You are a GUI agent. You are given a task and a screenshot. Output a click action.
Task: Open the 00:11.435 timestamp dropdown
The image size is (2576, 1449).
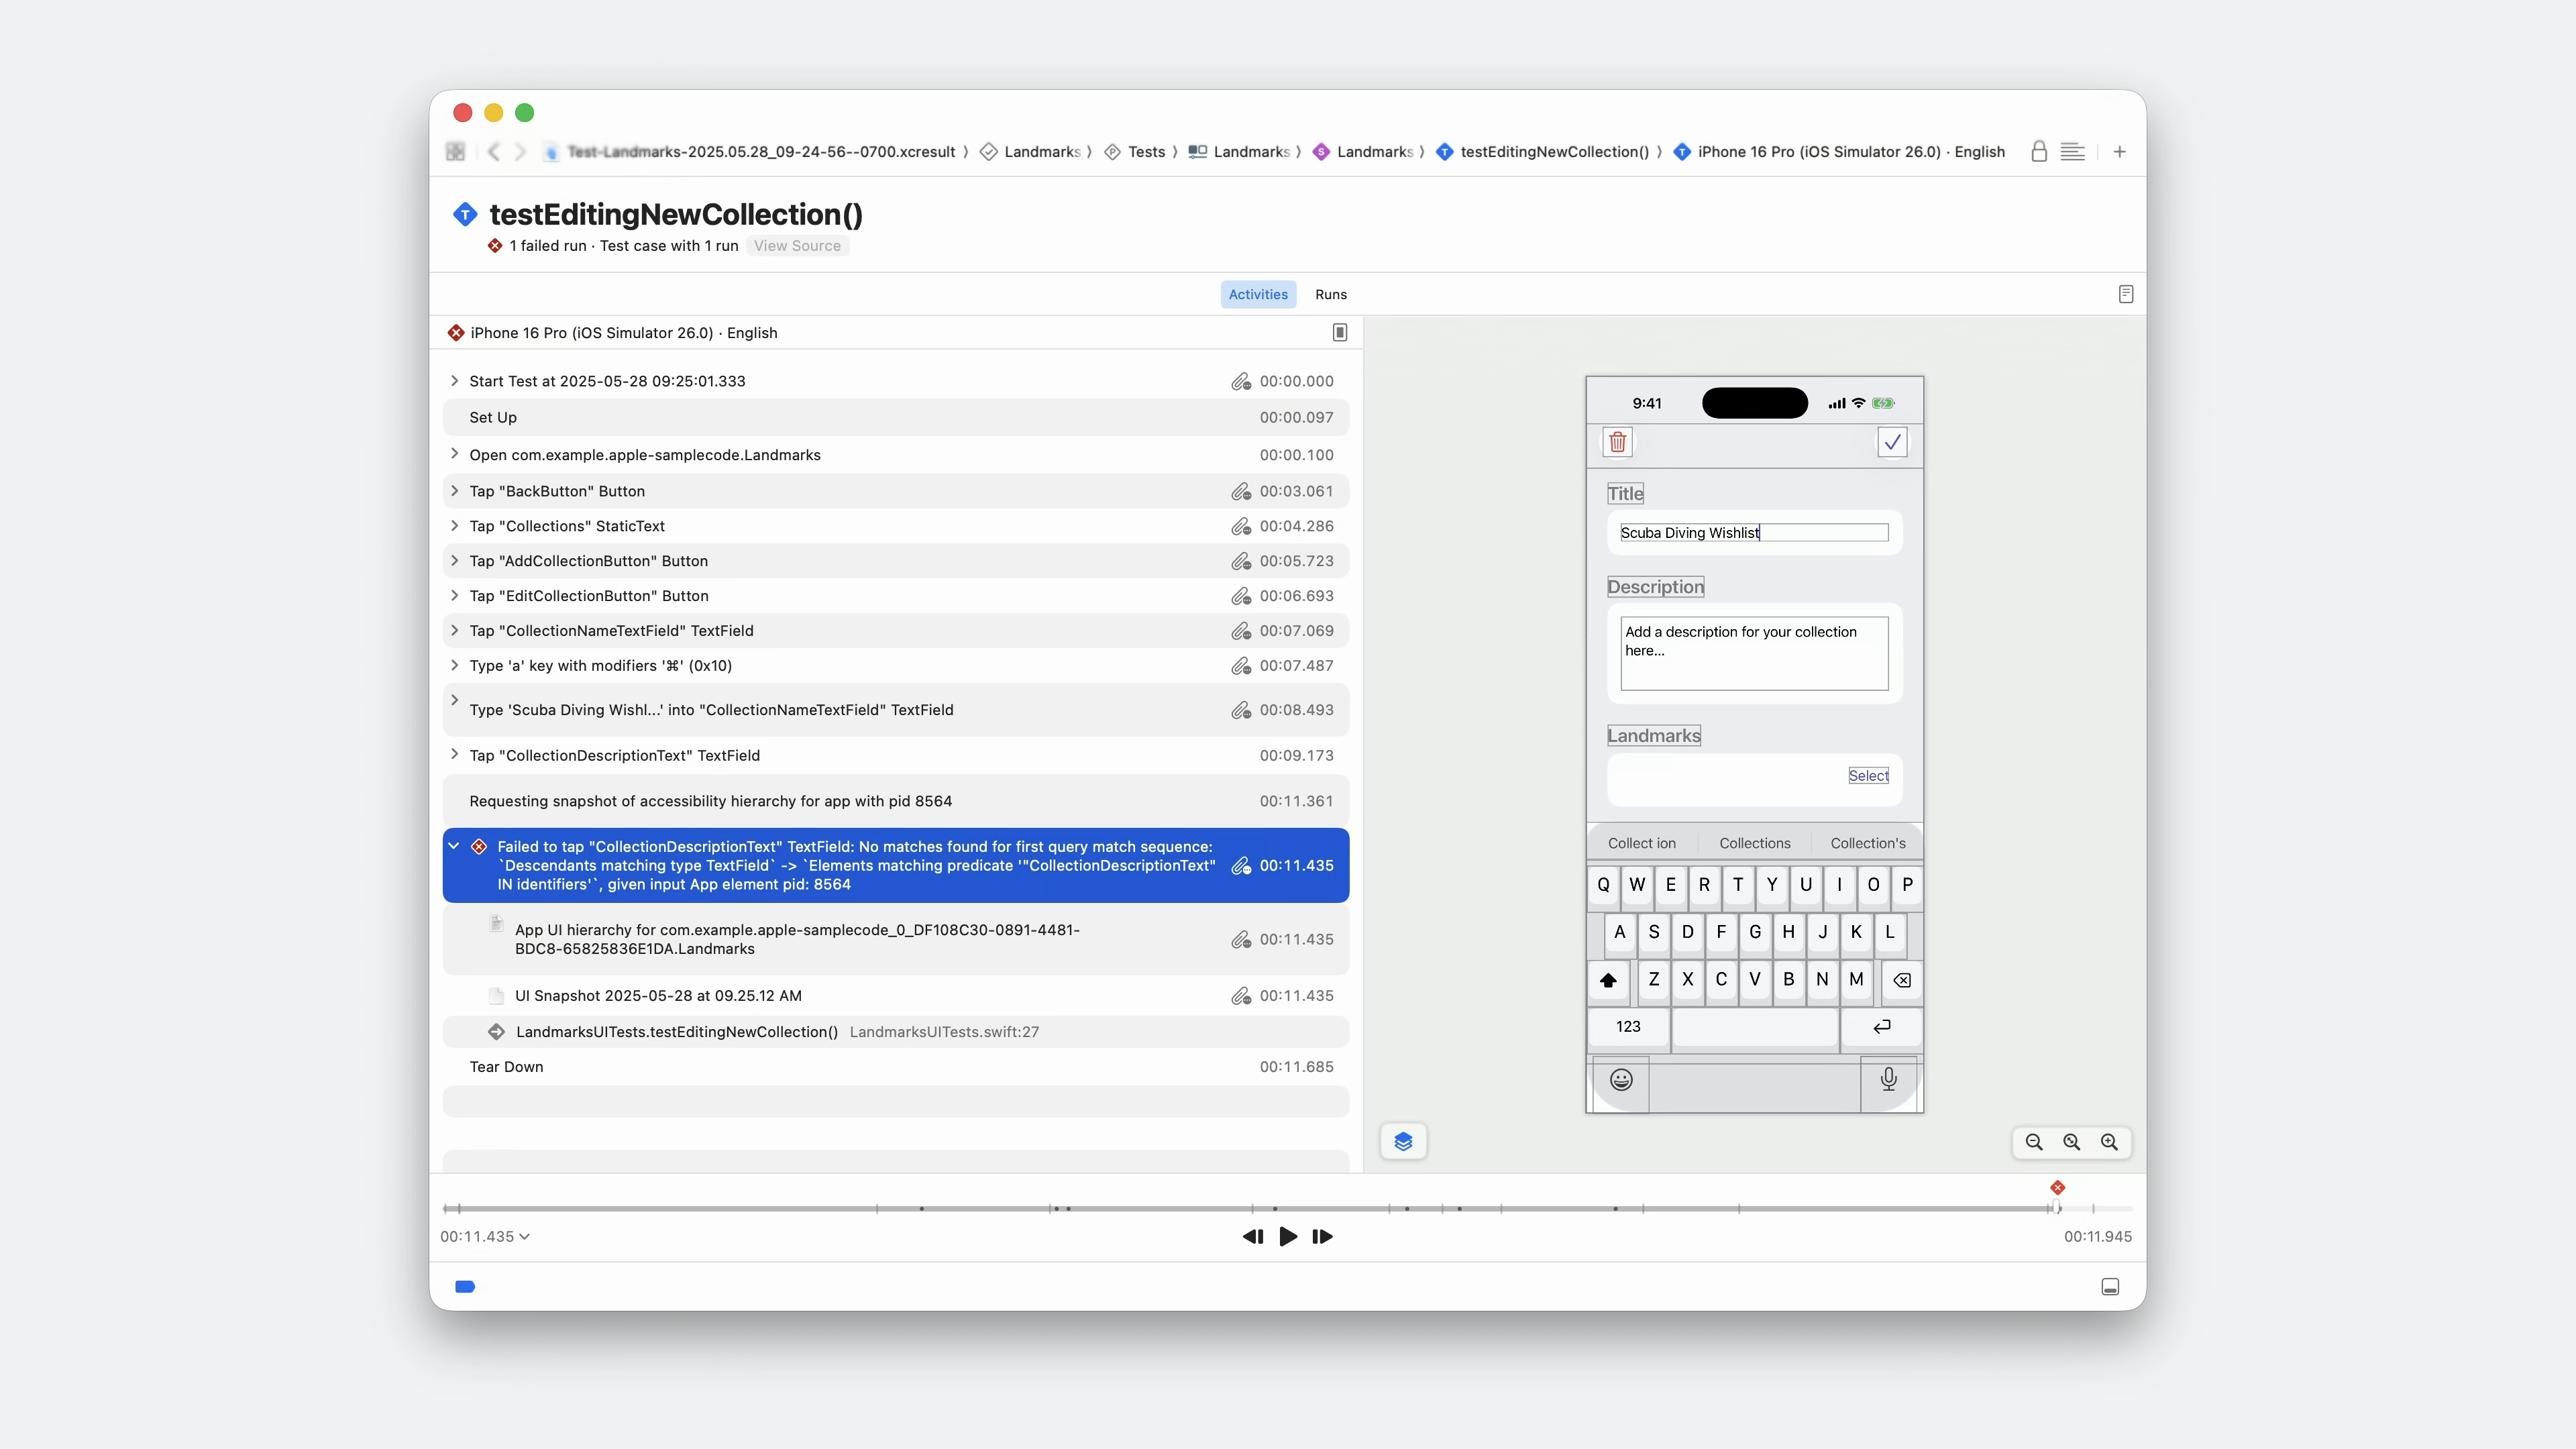(x=485, y=1237)
